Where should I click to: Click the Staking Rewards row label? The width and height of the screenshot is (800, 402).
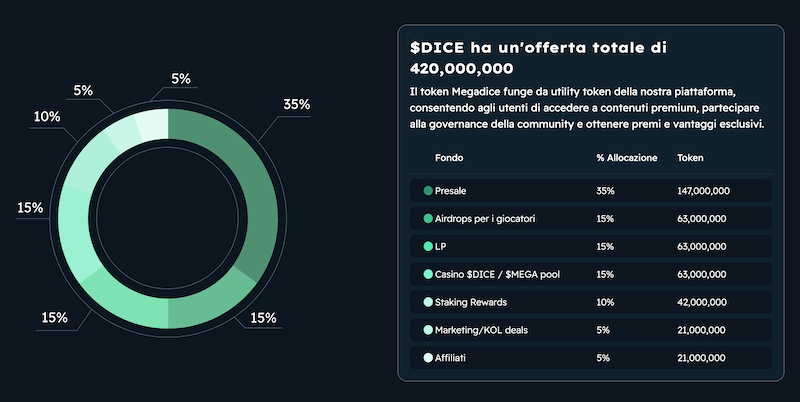[472, 302]
